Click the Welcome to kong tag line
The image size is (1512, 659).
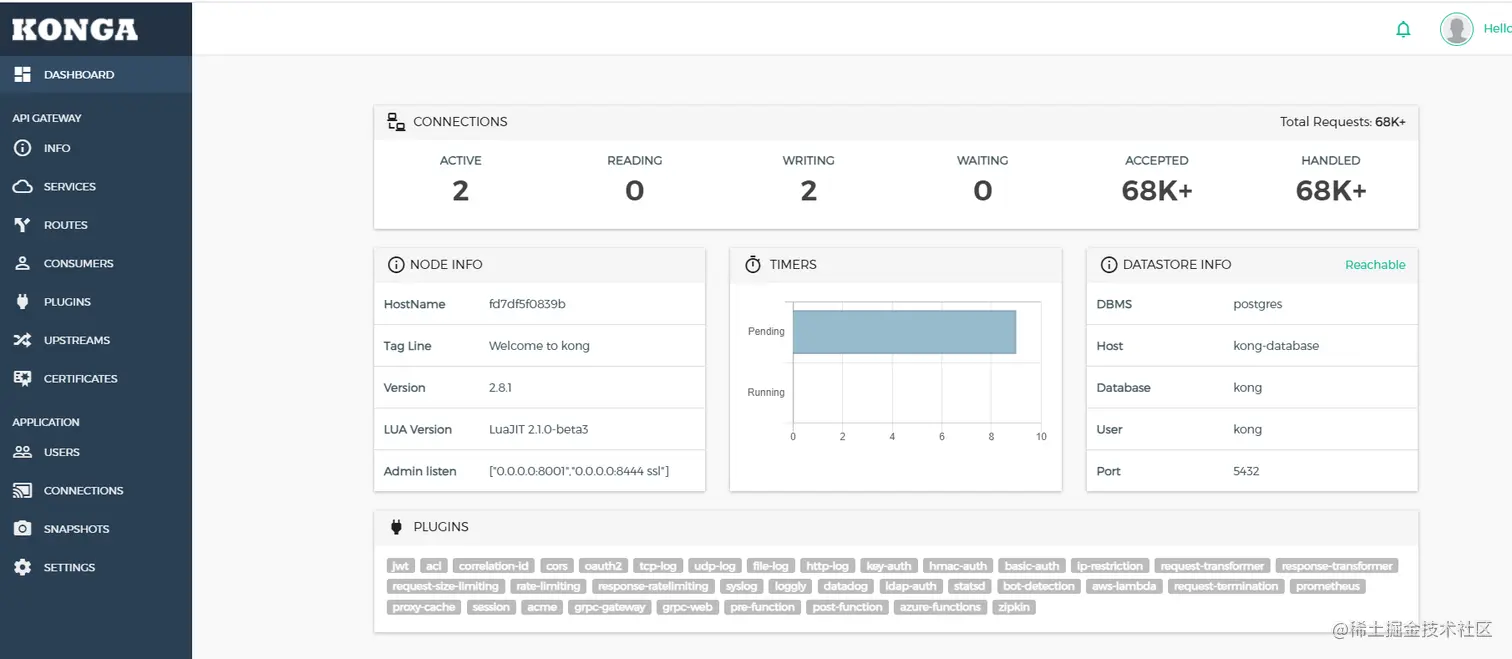tap(539, 346)
